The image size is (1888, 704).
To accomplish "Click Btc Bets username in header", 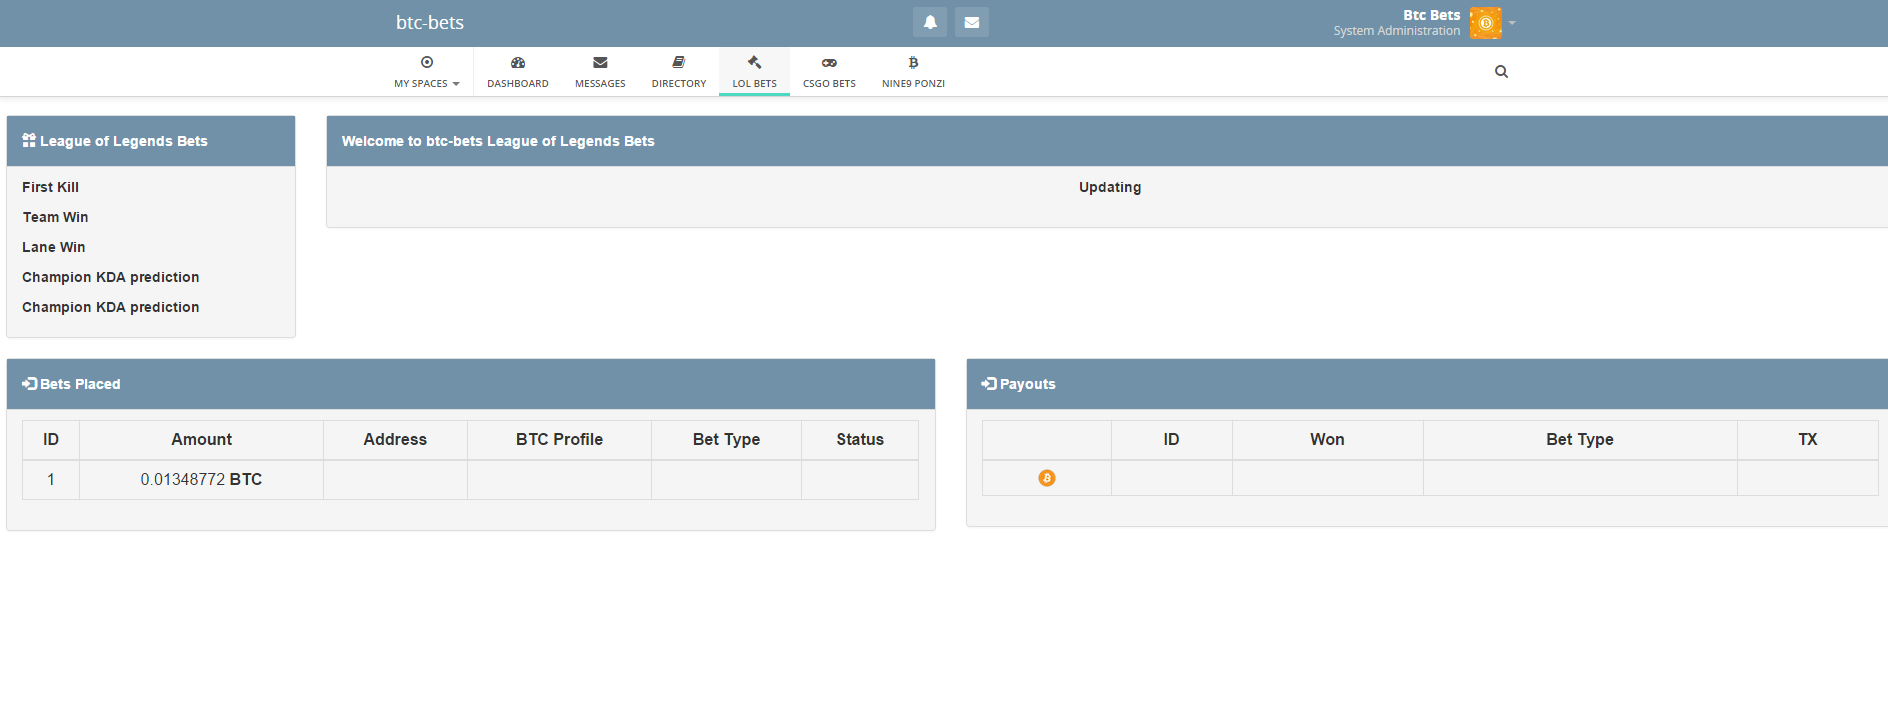I will (1431, 15).
